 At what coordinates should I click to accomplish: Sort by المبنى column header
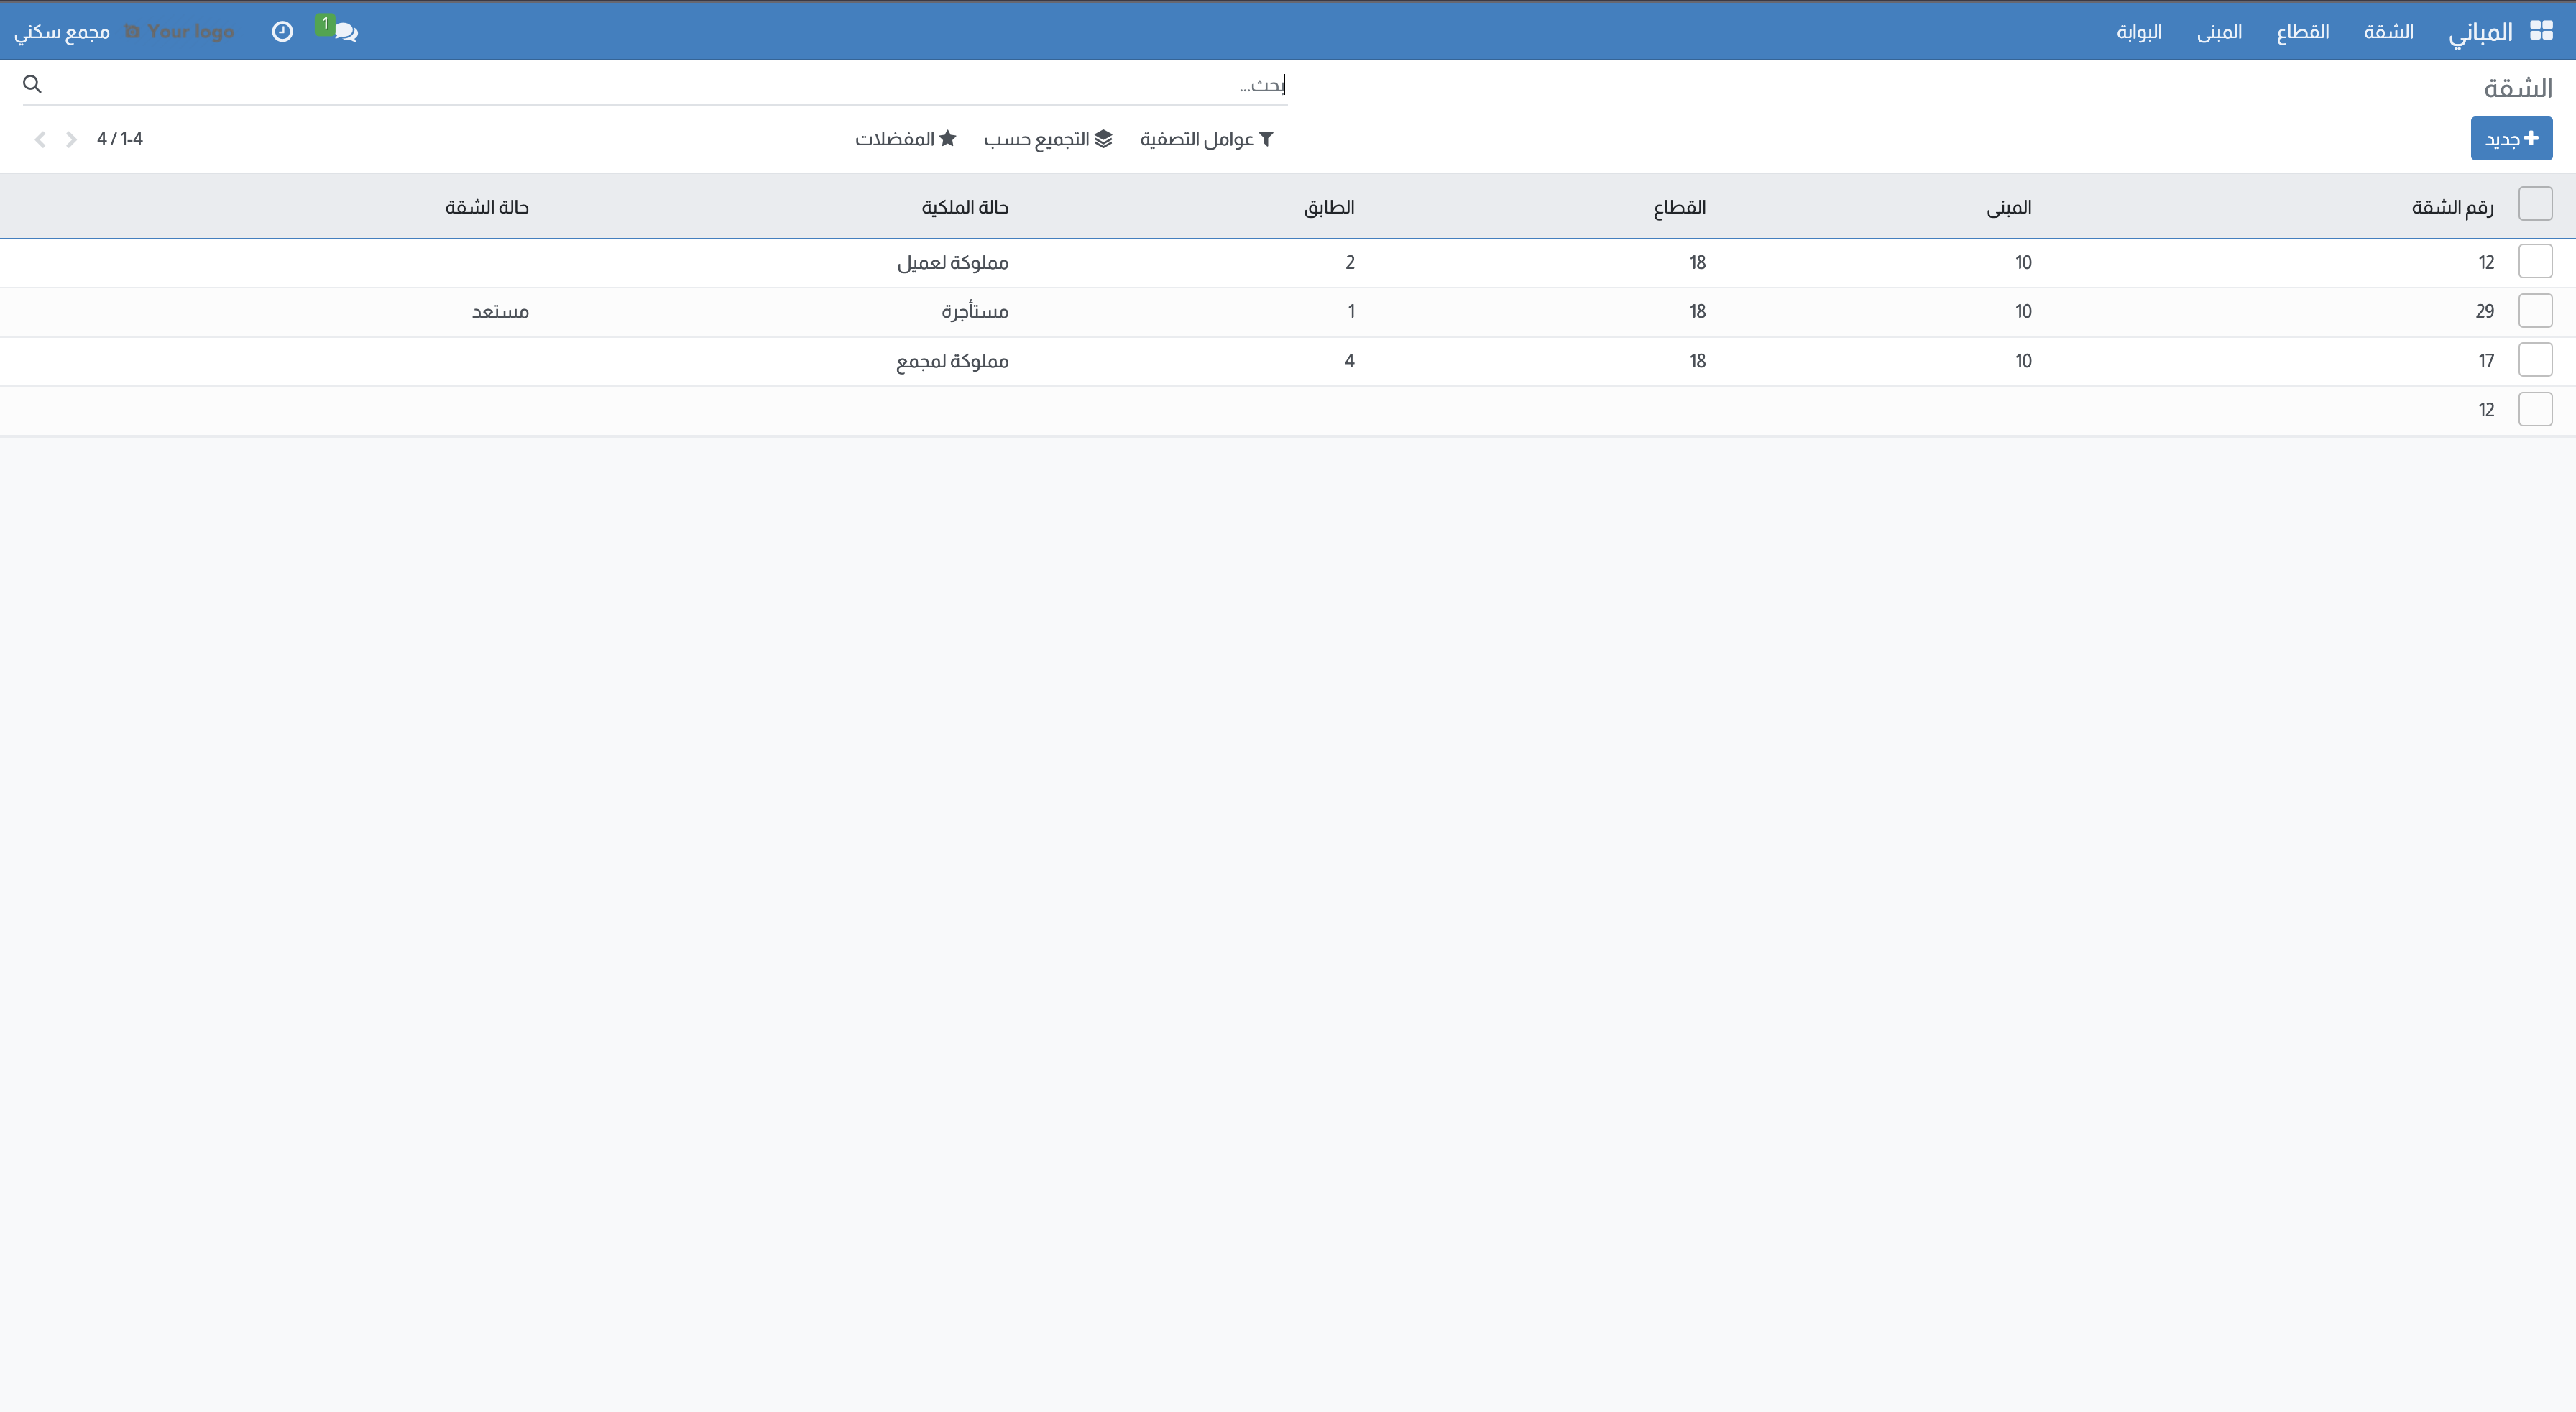[2008, 207]
